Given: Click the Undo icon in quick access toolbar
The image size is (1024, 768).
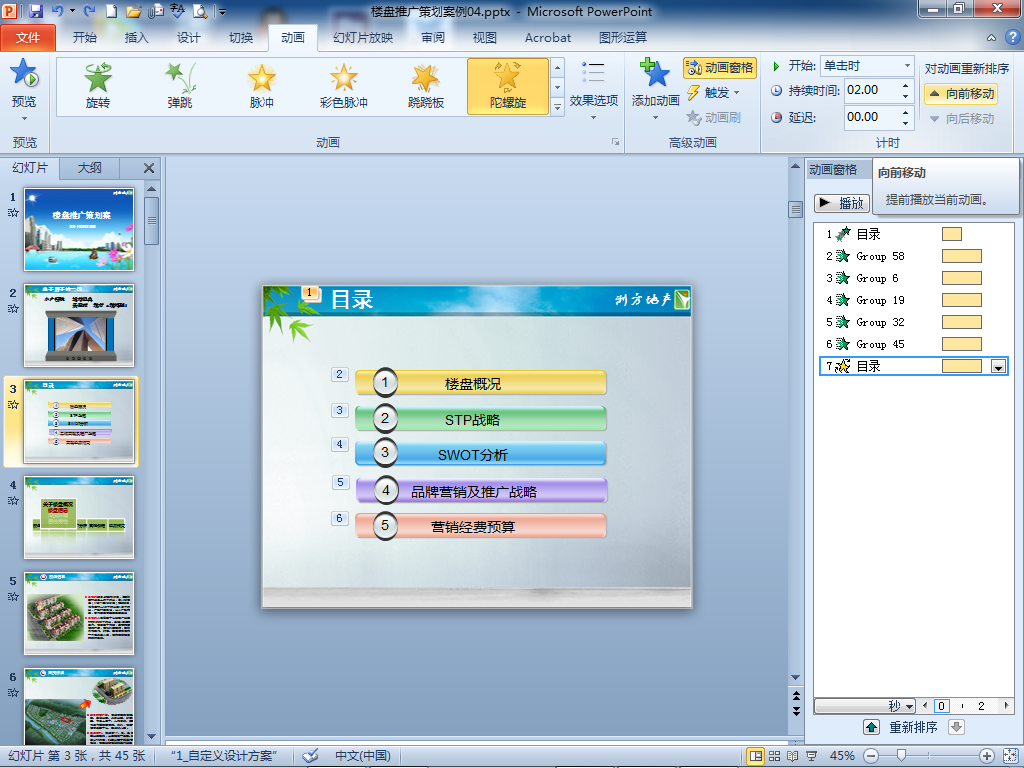Looking at the screenshot, I should (x=57, y=11).
